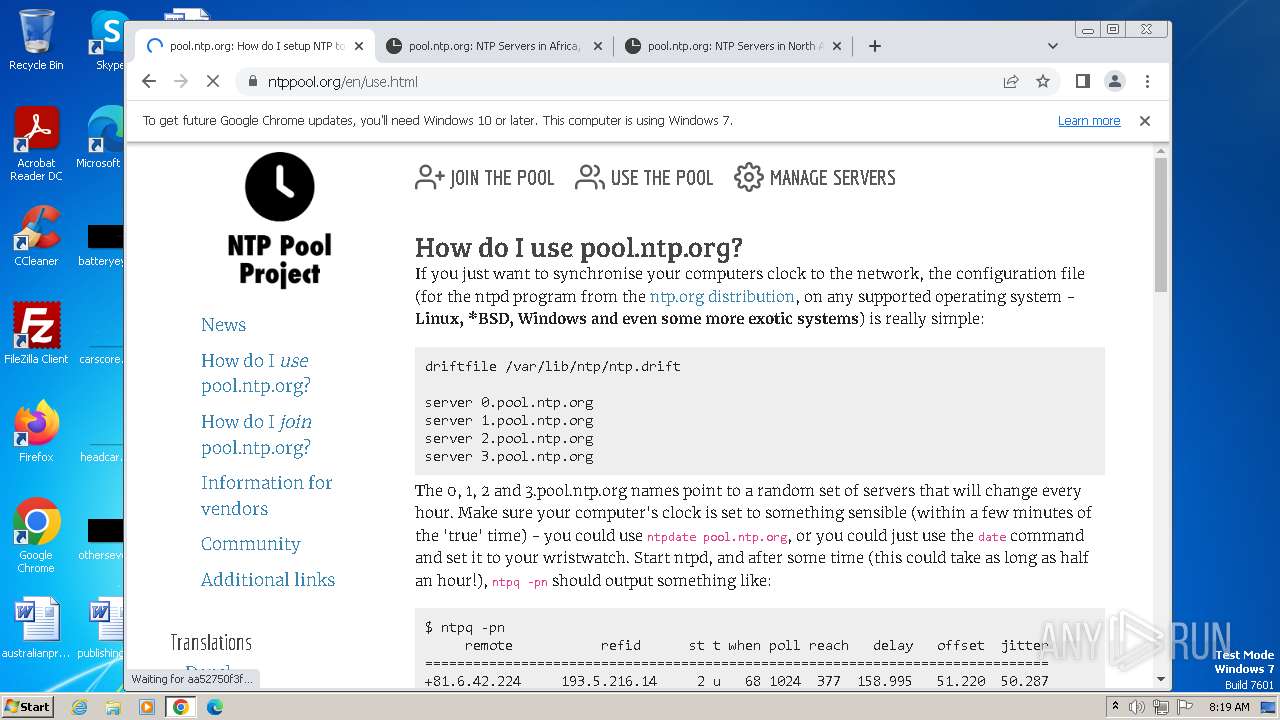Click the share page icon in address bar
This screenshot has height=720, width=1280.
point(1011,82)
